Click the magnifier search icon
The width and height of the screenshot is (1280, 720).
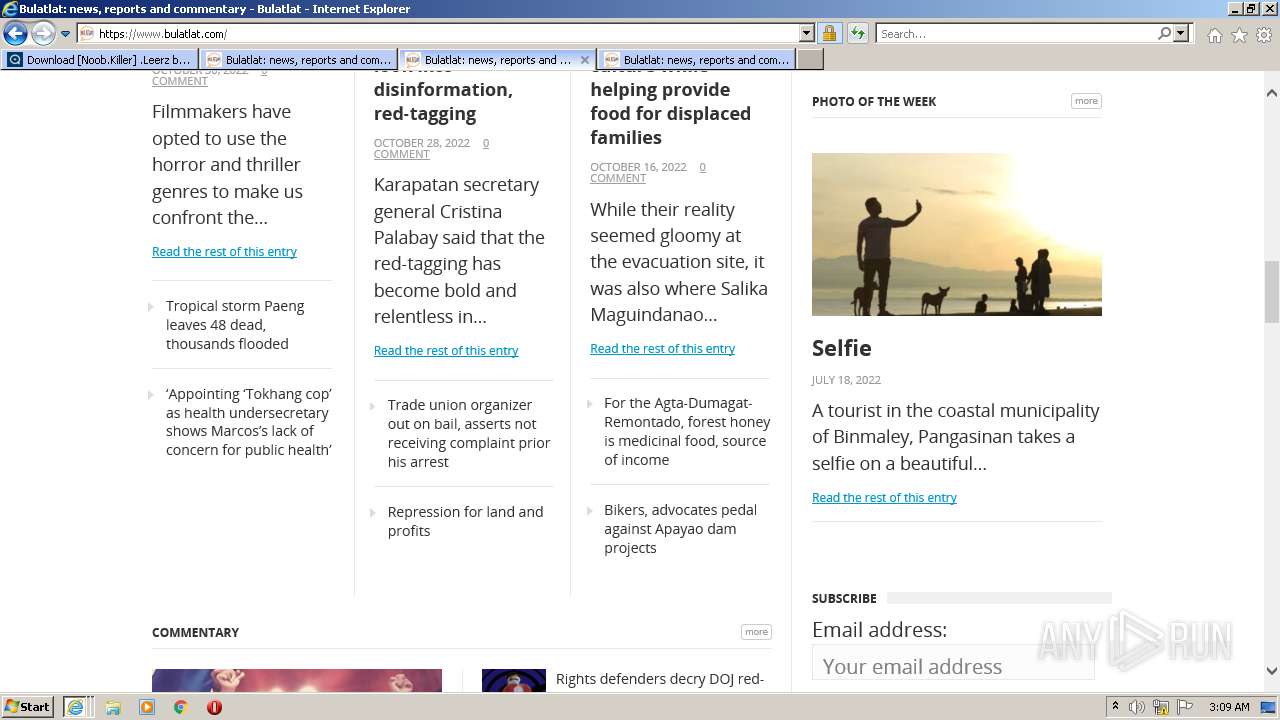pyautogui.click(x=1164, y=33)
